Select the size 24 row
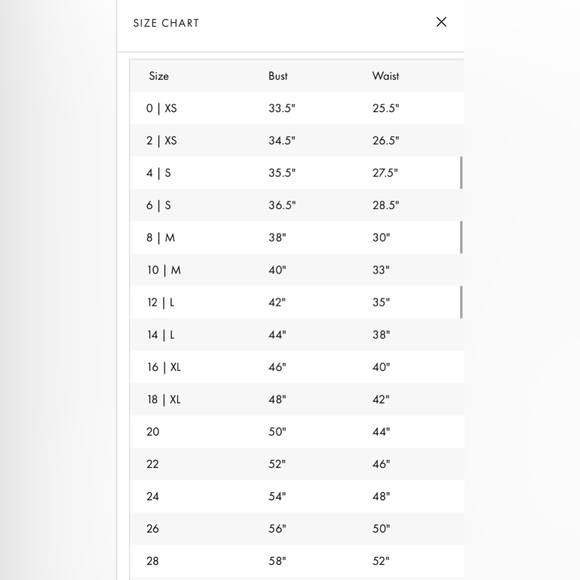This screenshot has height=580, width=580. pos(297,496)
